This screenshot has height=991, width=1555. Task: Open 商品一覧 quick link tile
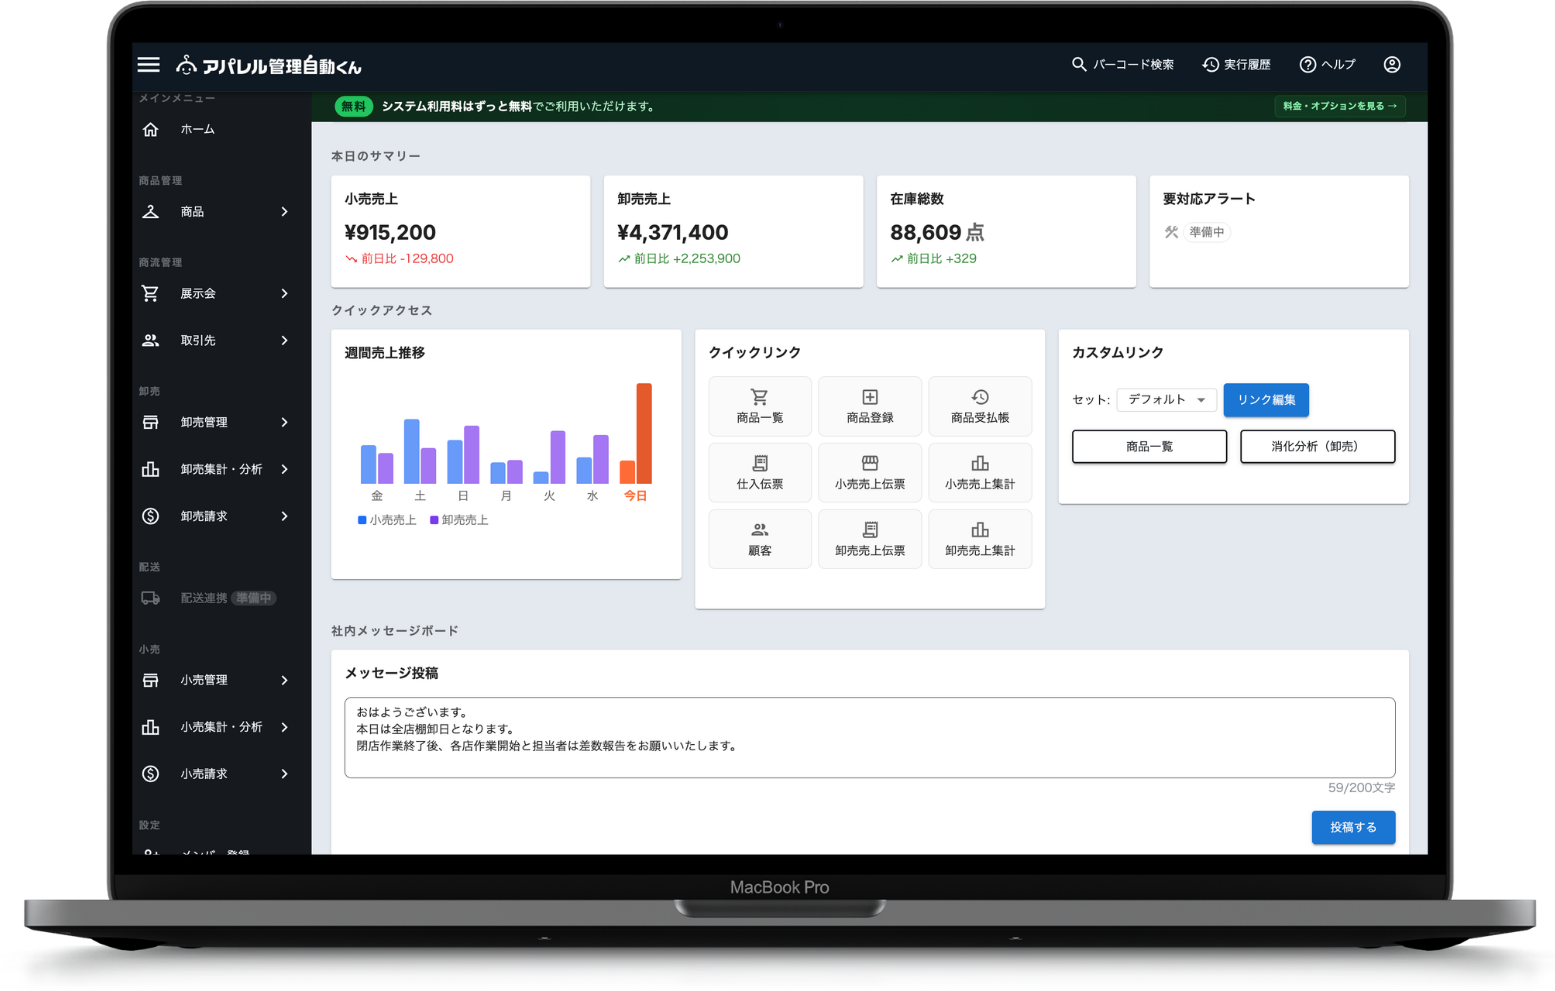coord(760,407)
